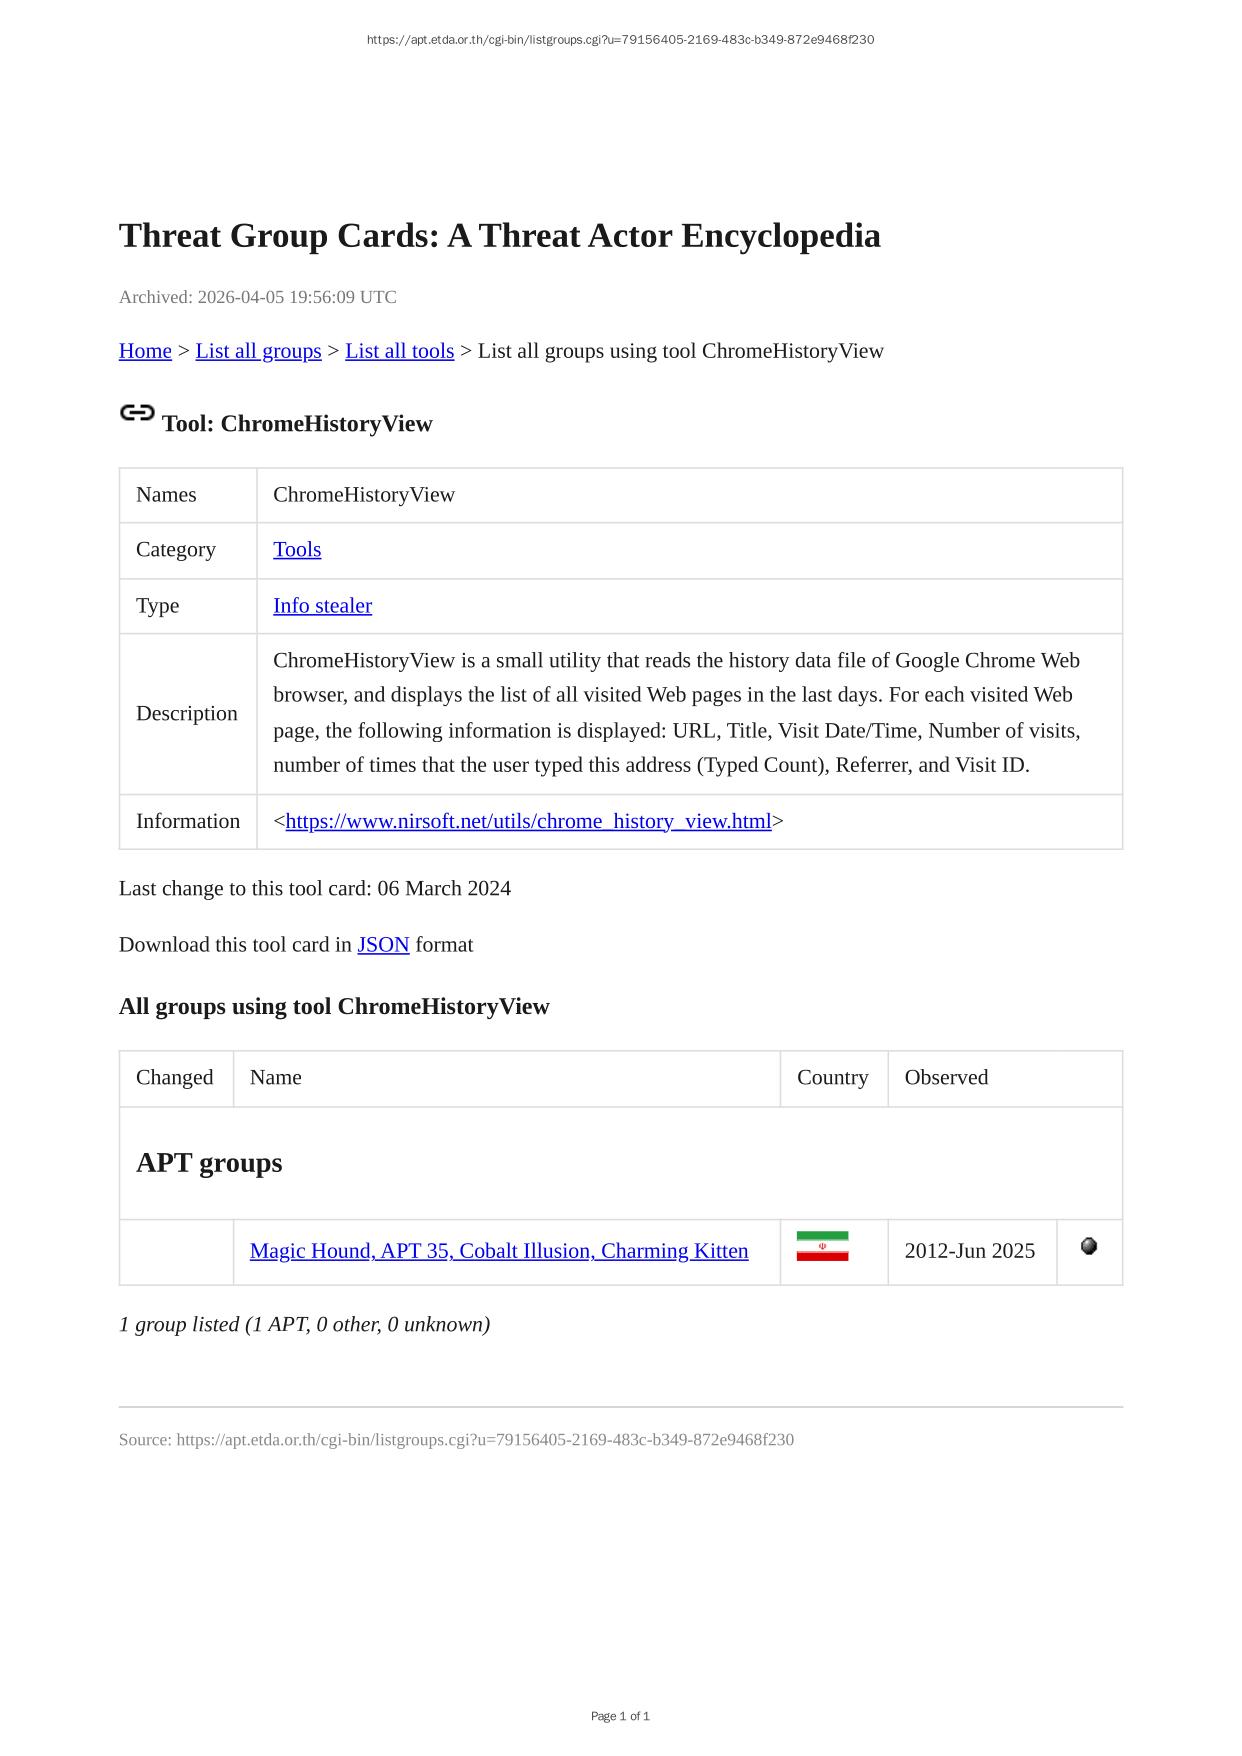This screenshot has width=1242, height=1756.
Task: Go to List all groups breadcrumb
Action: coord(258,351)
